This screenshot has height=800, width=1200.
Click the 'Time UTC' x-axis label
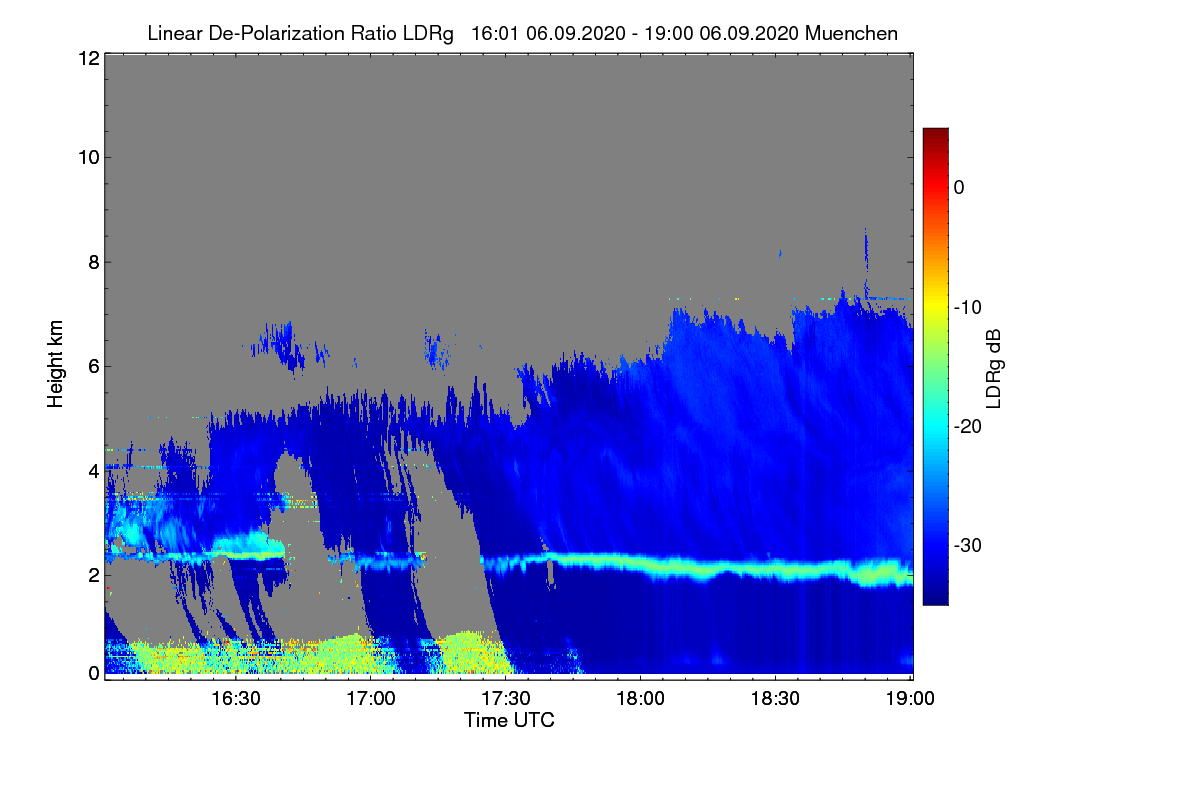click(509, 720)
